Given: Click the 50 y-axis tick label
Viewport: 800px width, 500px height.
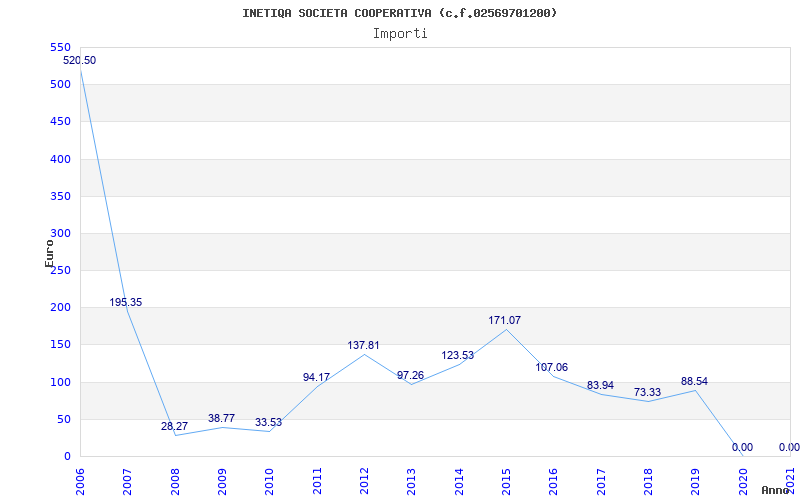Looking at the screenshot, I should pos(63,419).
